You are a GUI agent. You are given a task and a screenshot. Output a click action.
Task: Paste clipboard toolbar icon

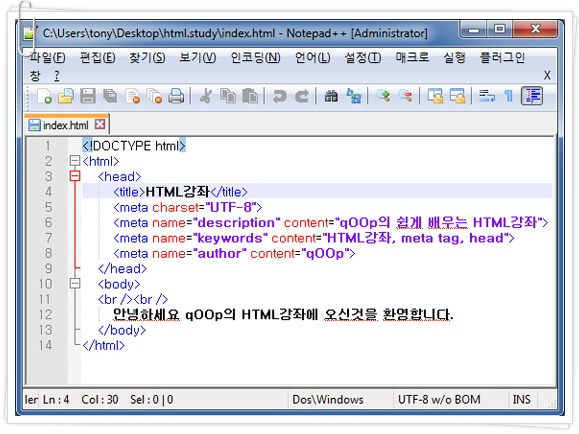[x=250, y=96]
